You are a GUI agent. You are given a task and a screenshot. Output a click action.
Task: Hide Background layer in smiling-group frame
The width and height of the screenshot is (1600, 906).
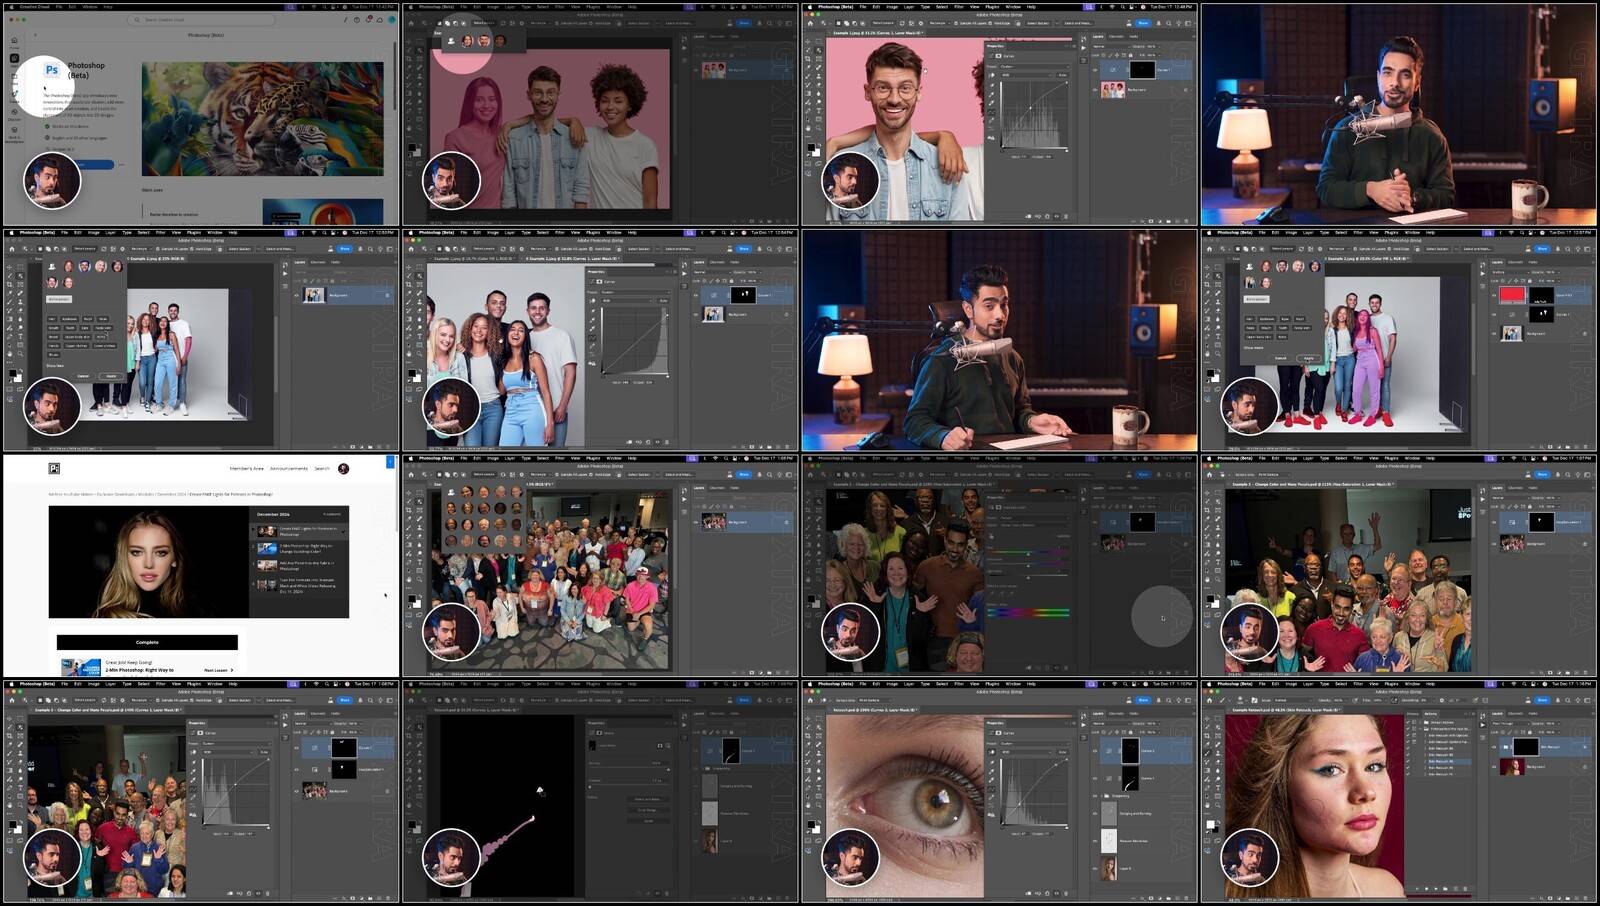(x=697, y=314)
